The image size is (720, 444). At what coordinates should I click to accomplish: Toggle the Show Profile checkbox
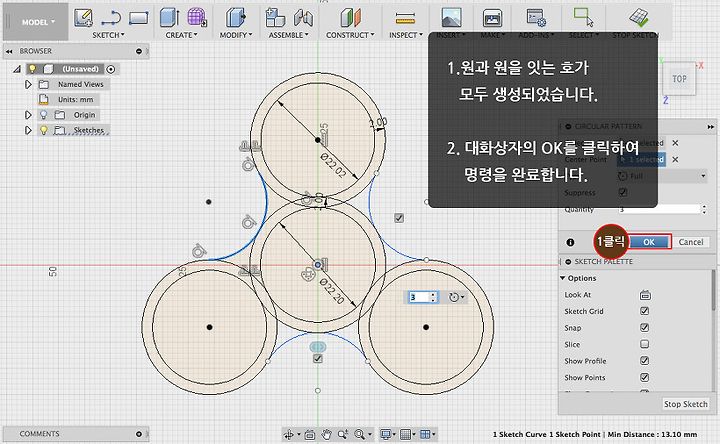(x=645, y=360)
